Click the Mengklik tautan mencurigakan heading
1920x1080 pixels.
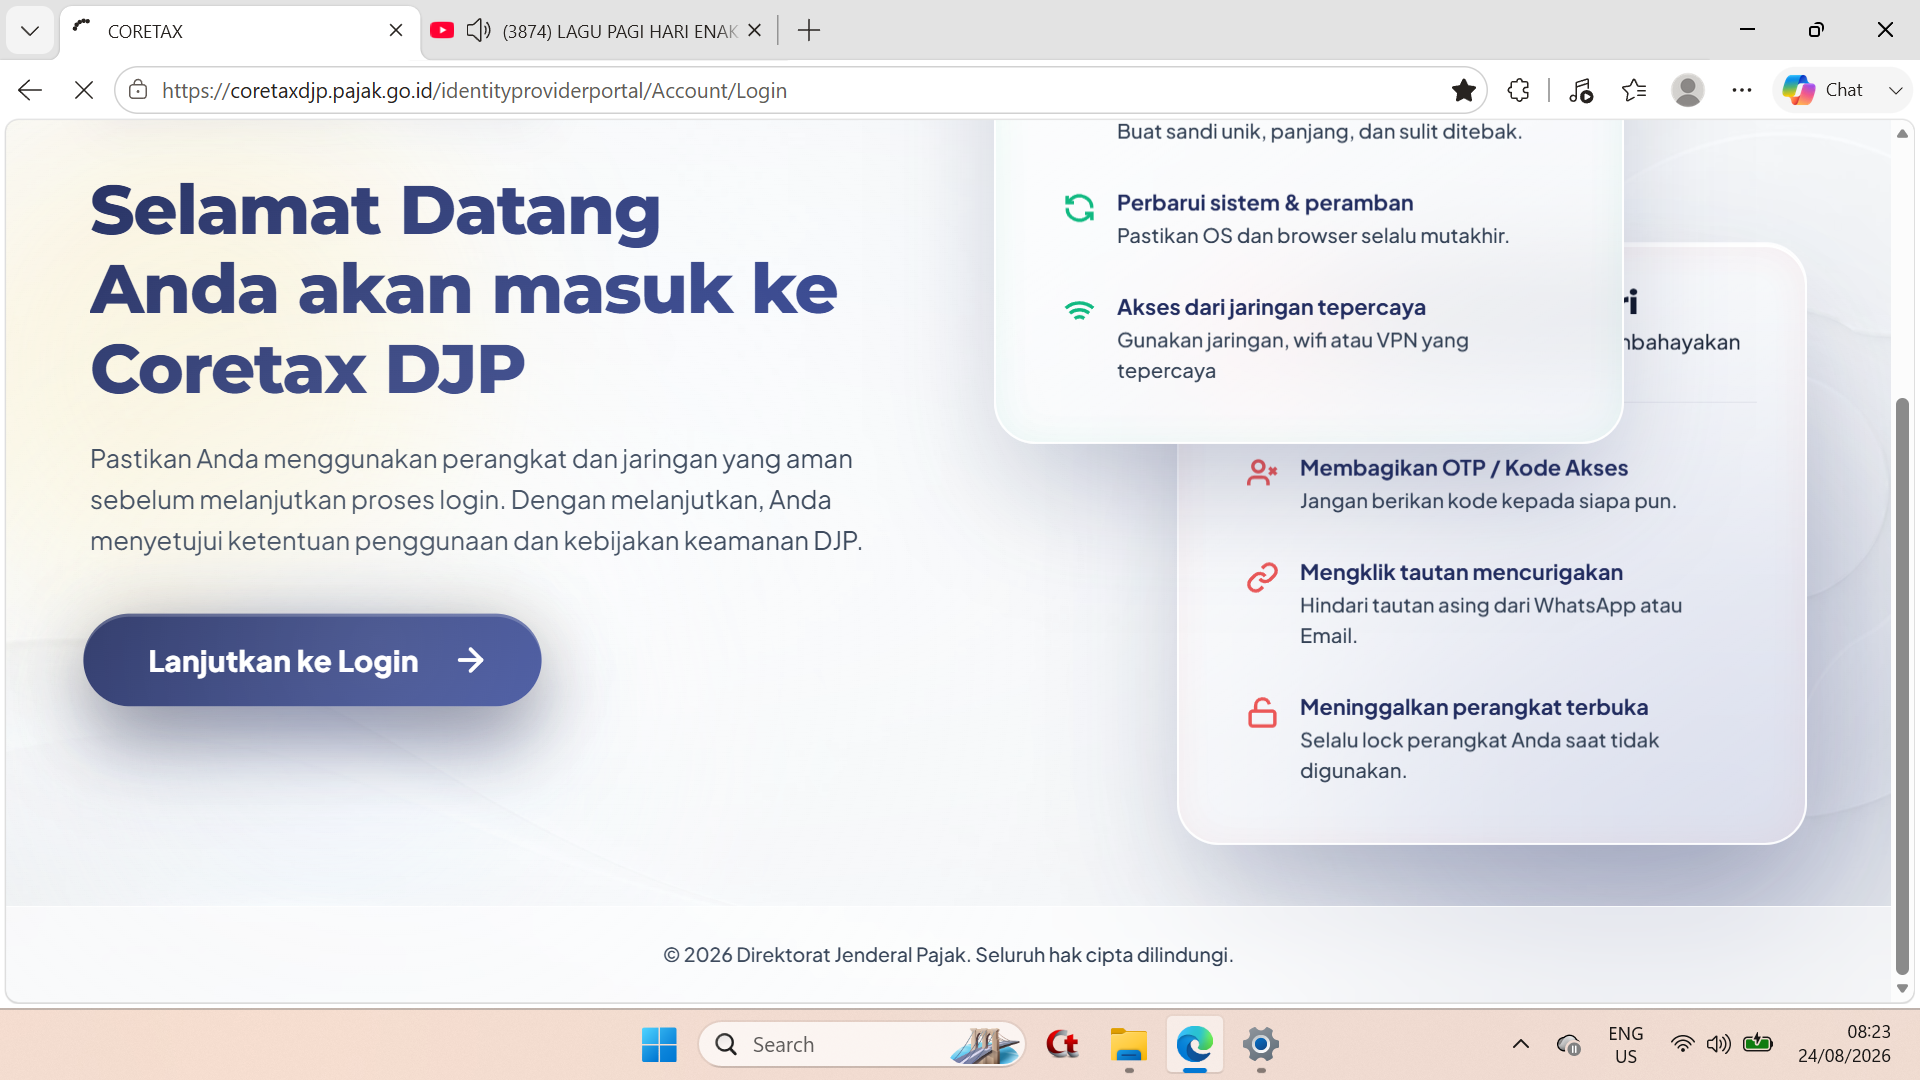pyautogui.click(x=1461, y=572)
